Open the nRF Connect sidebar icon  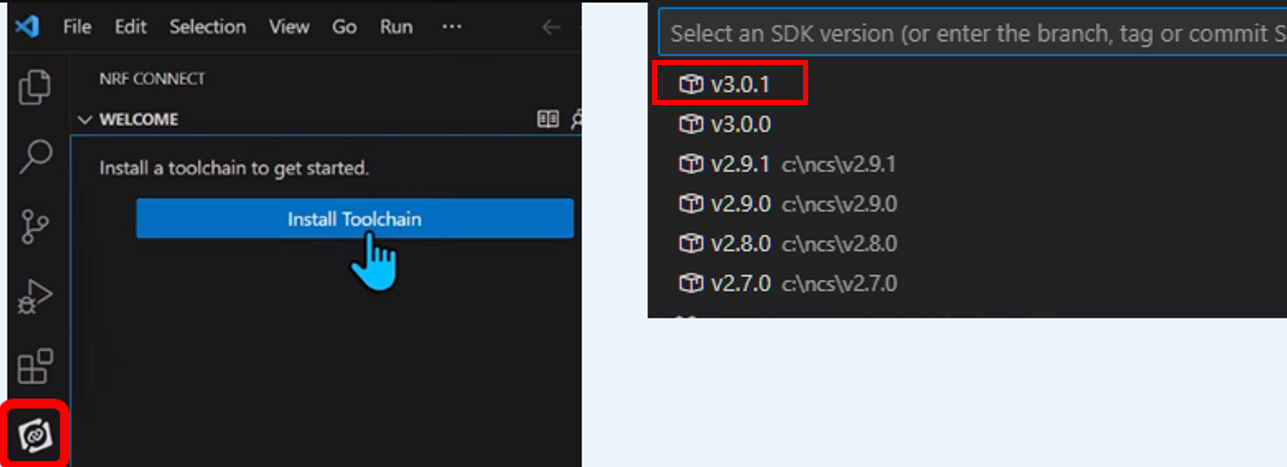36,435
